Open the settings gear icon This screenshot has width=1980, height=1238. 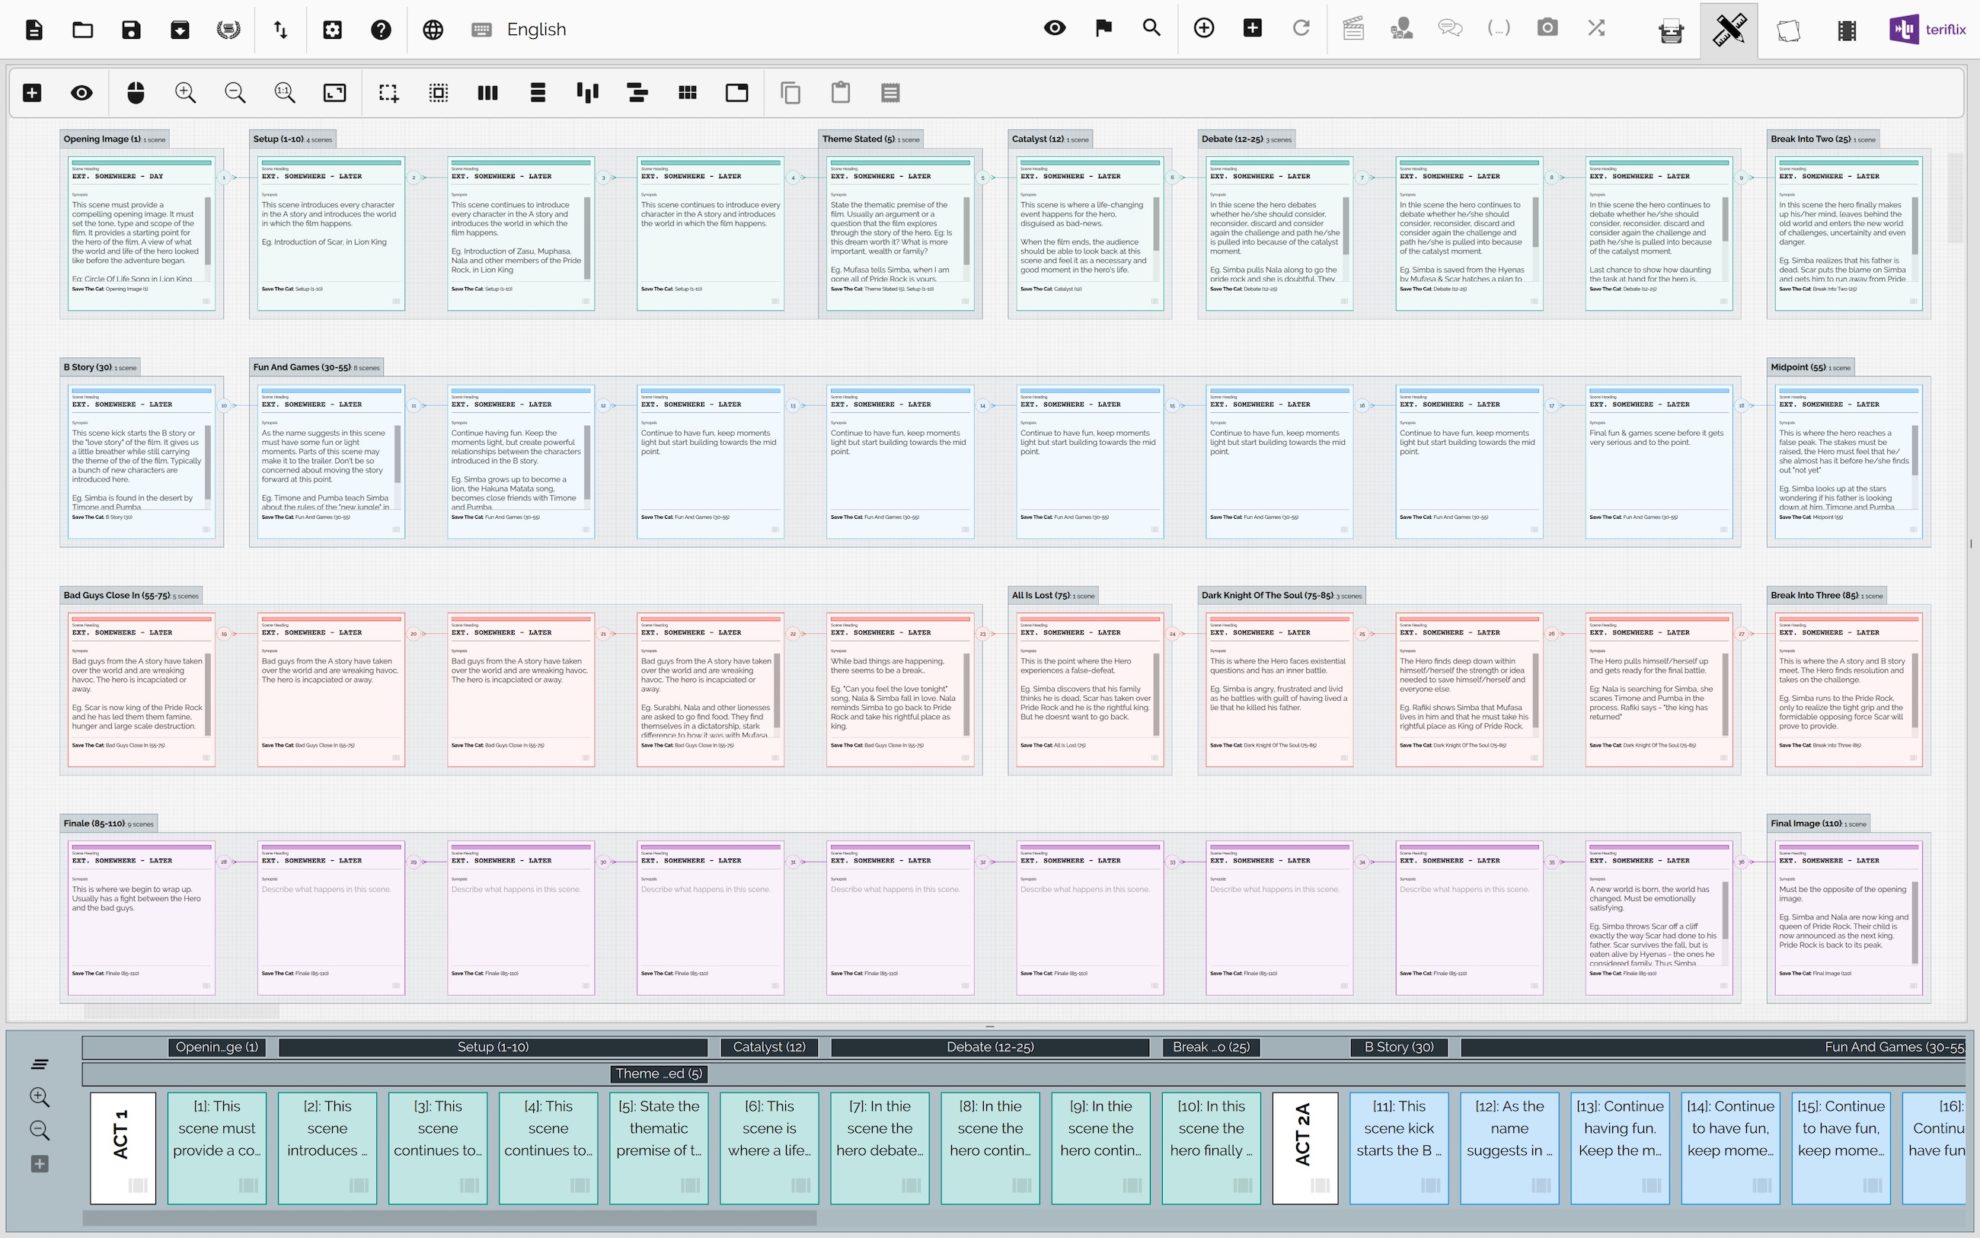[333, 30]
